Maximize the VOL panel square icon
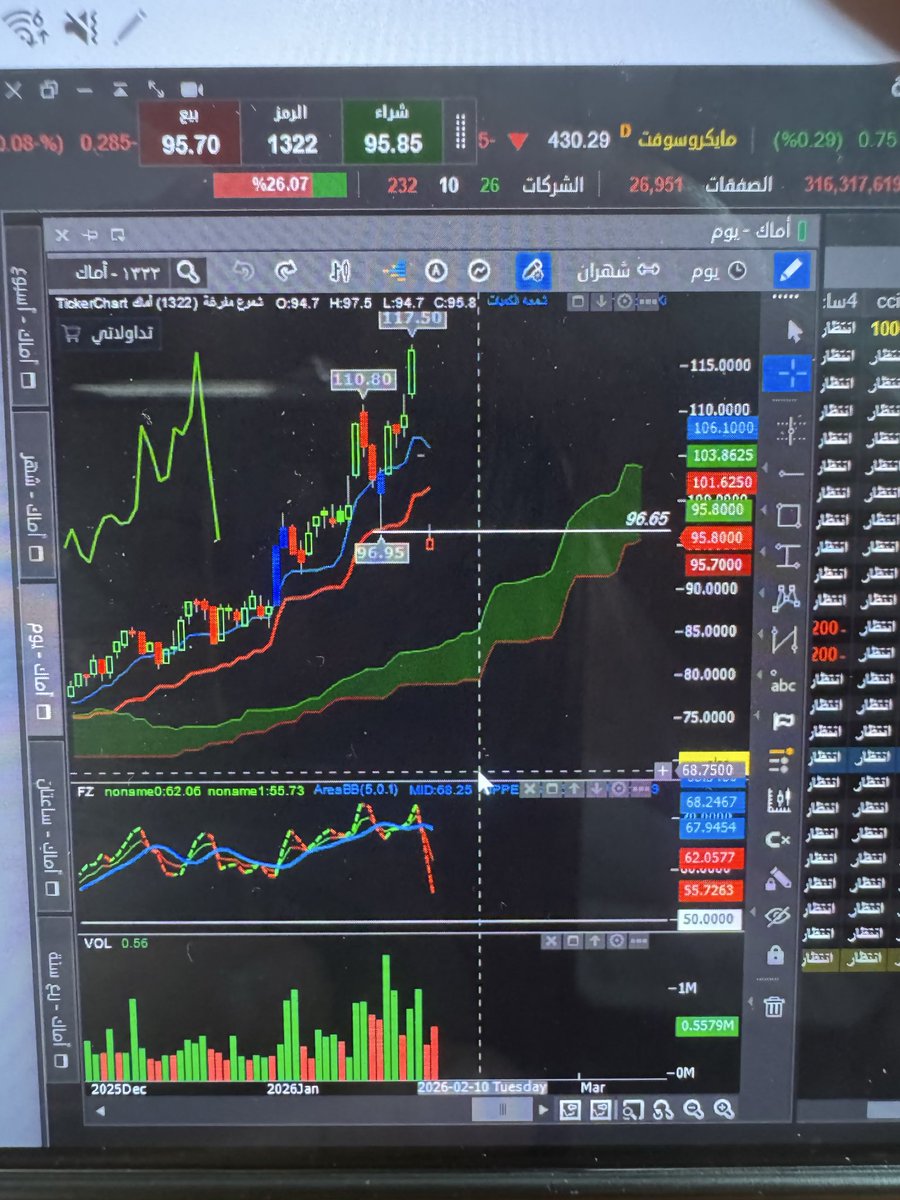 coord(573,941)
